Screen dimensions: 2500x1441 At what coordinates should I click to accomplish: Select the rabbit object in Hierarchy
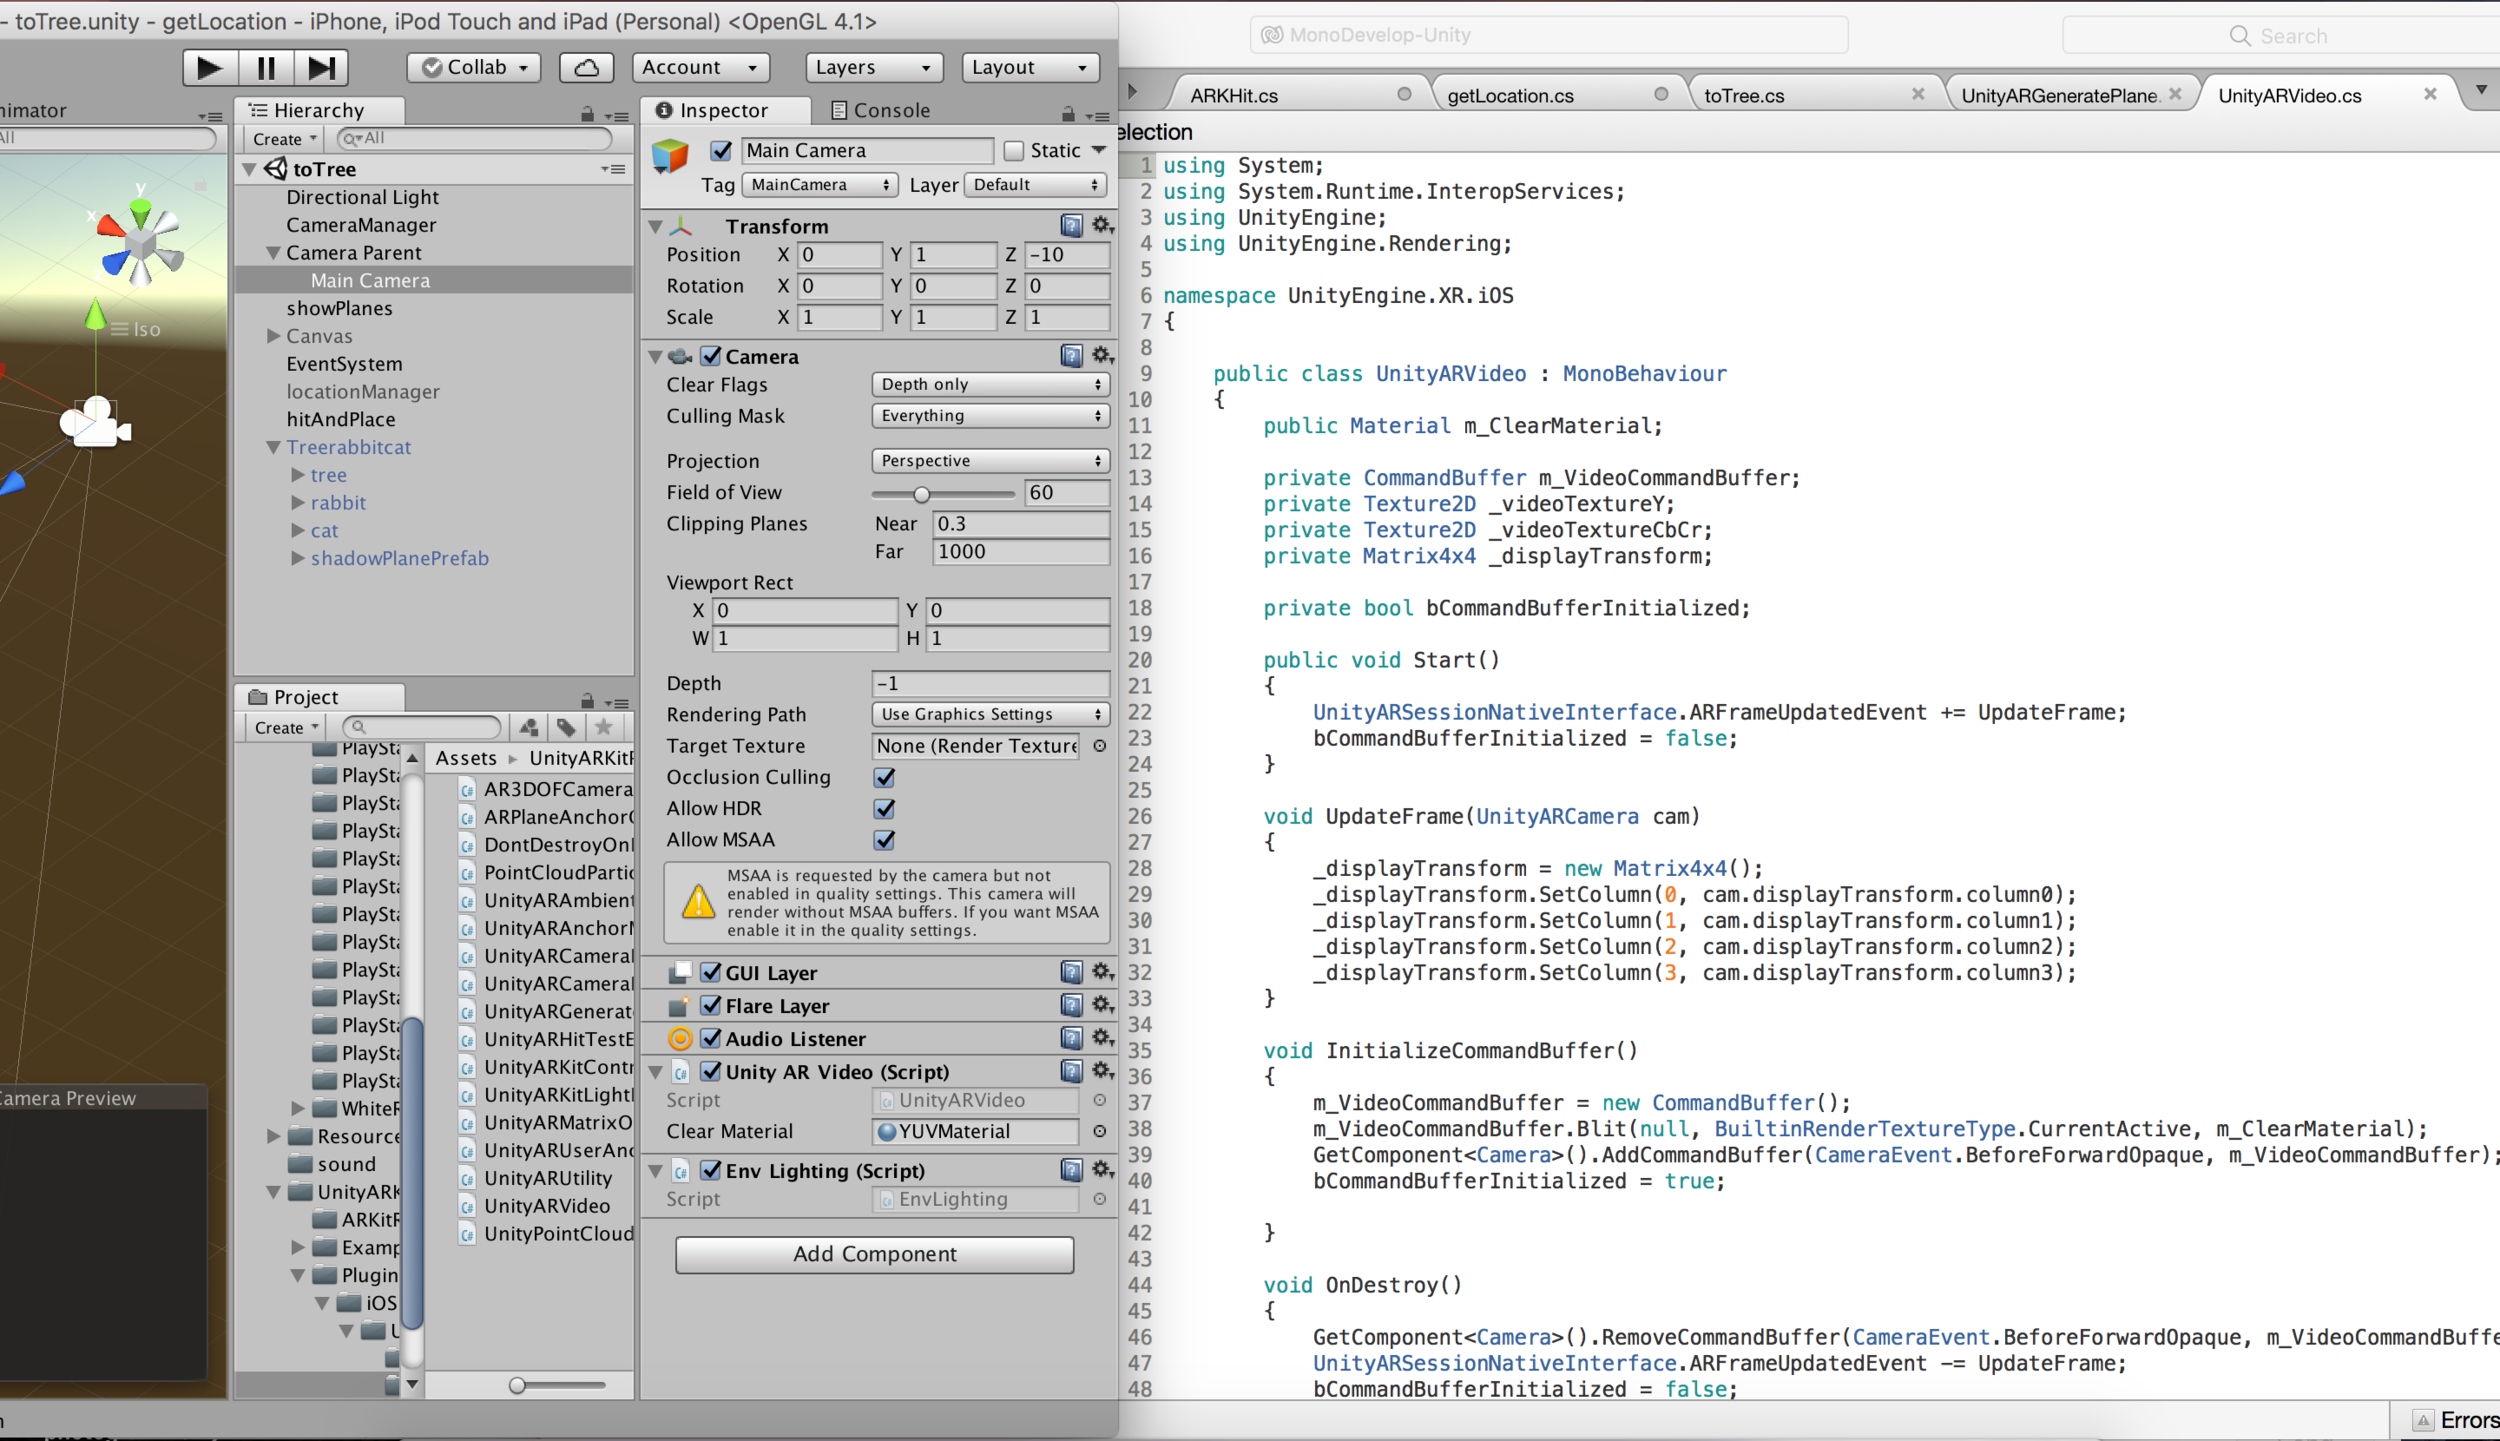338,503
